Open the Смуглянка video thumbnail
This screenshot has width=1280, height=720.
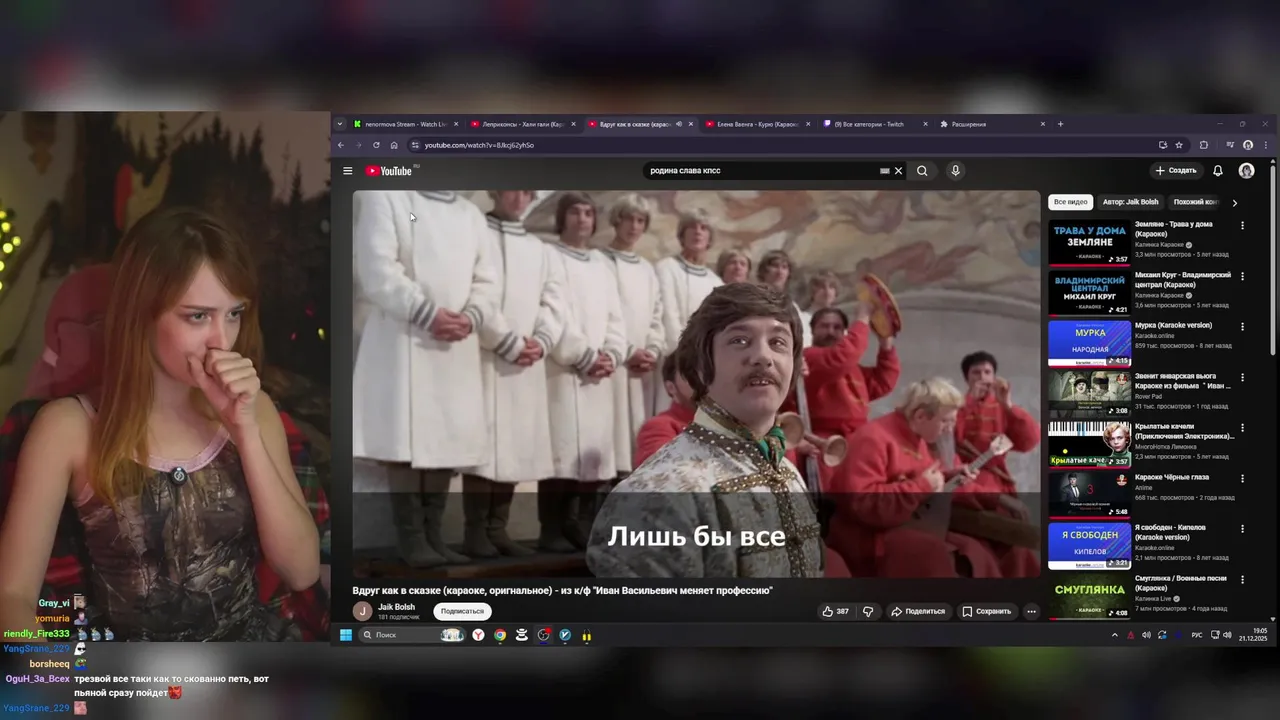(x=1089, y=596)
